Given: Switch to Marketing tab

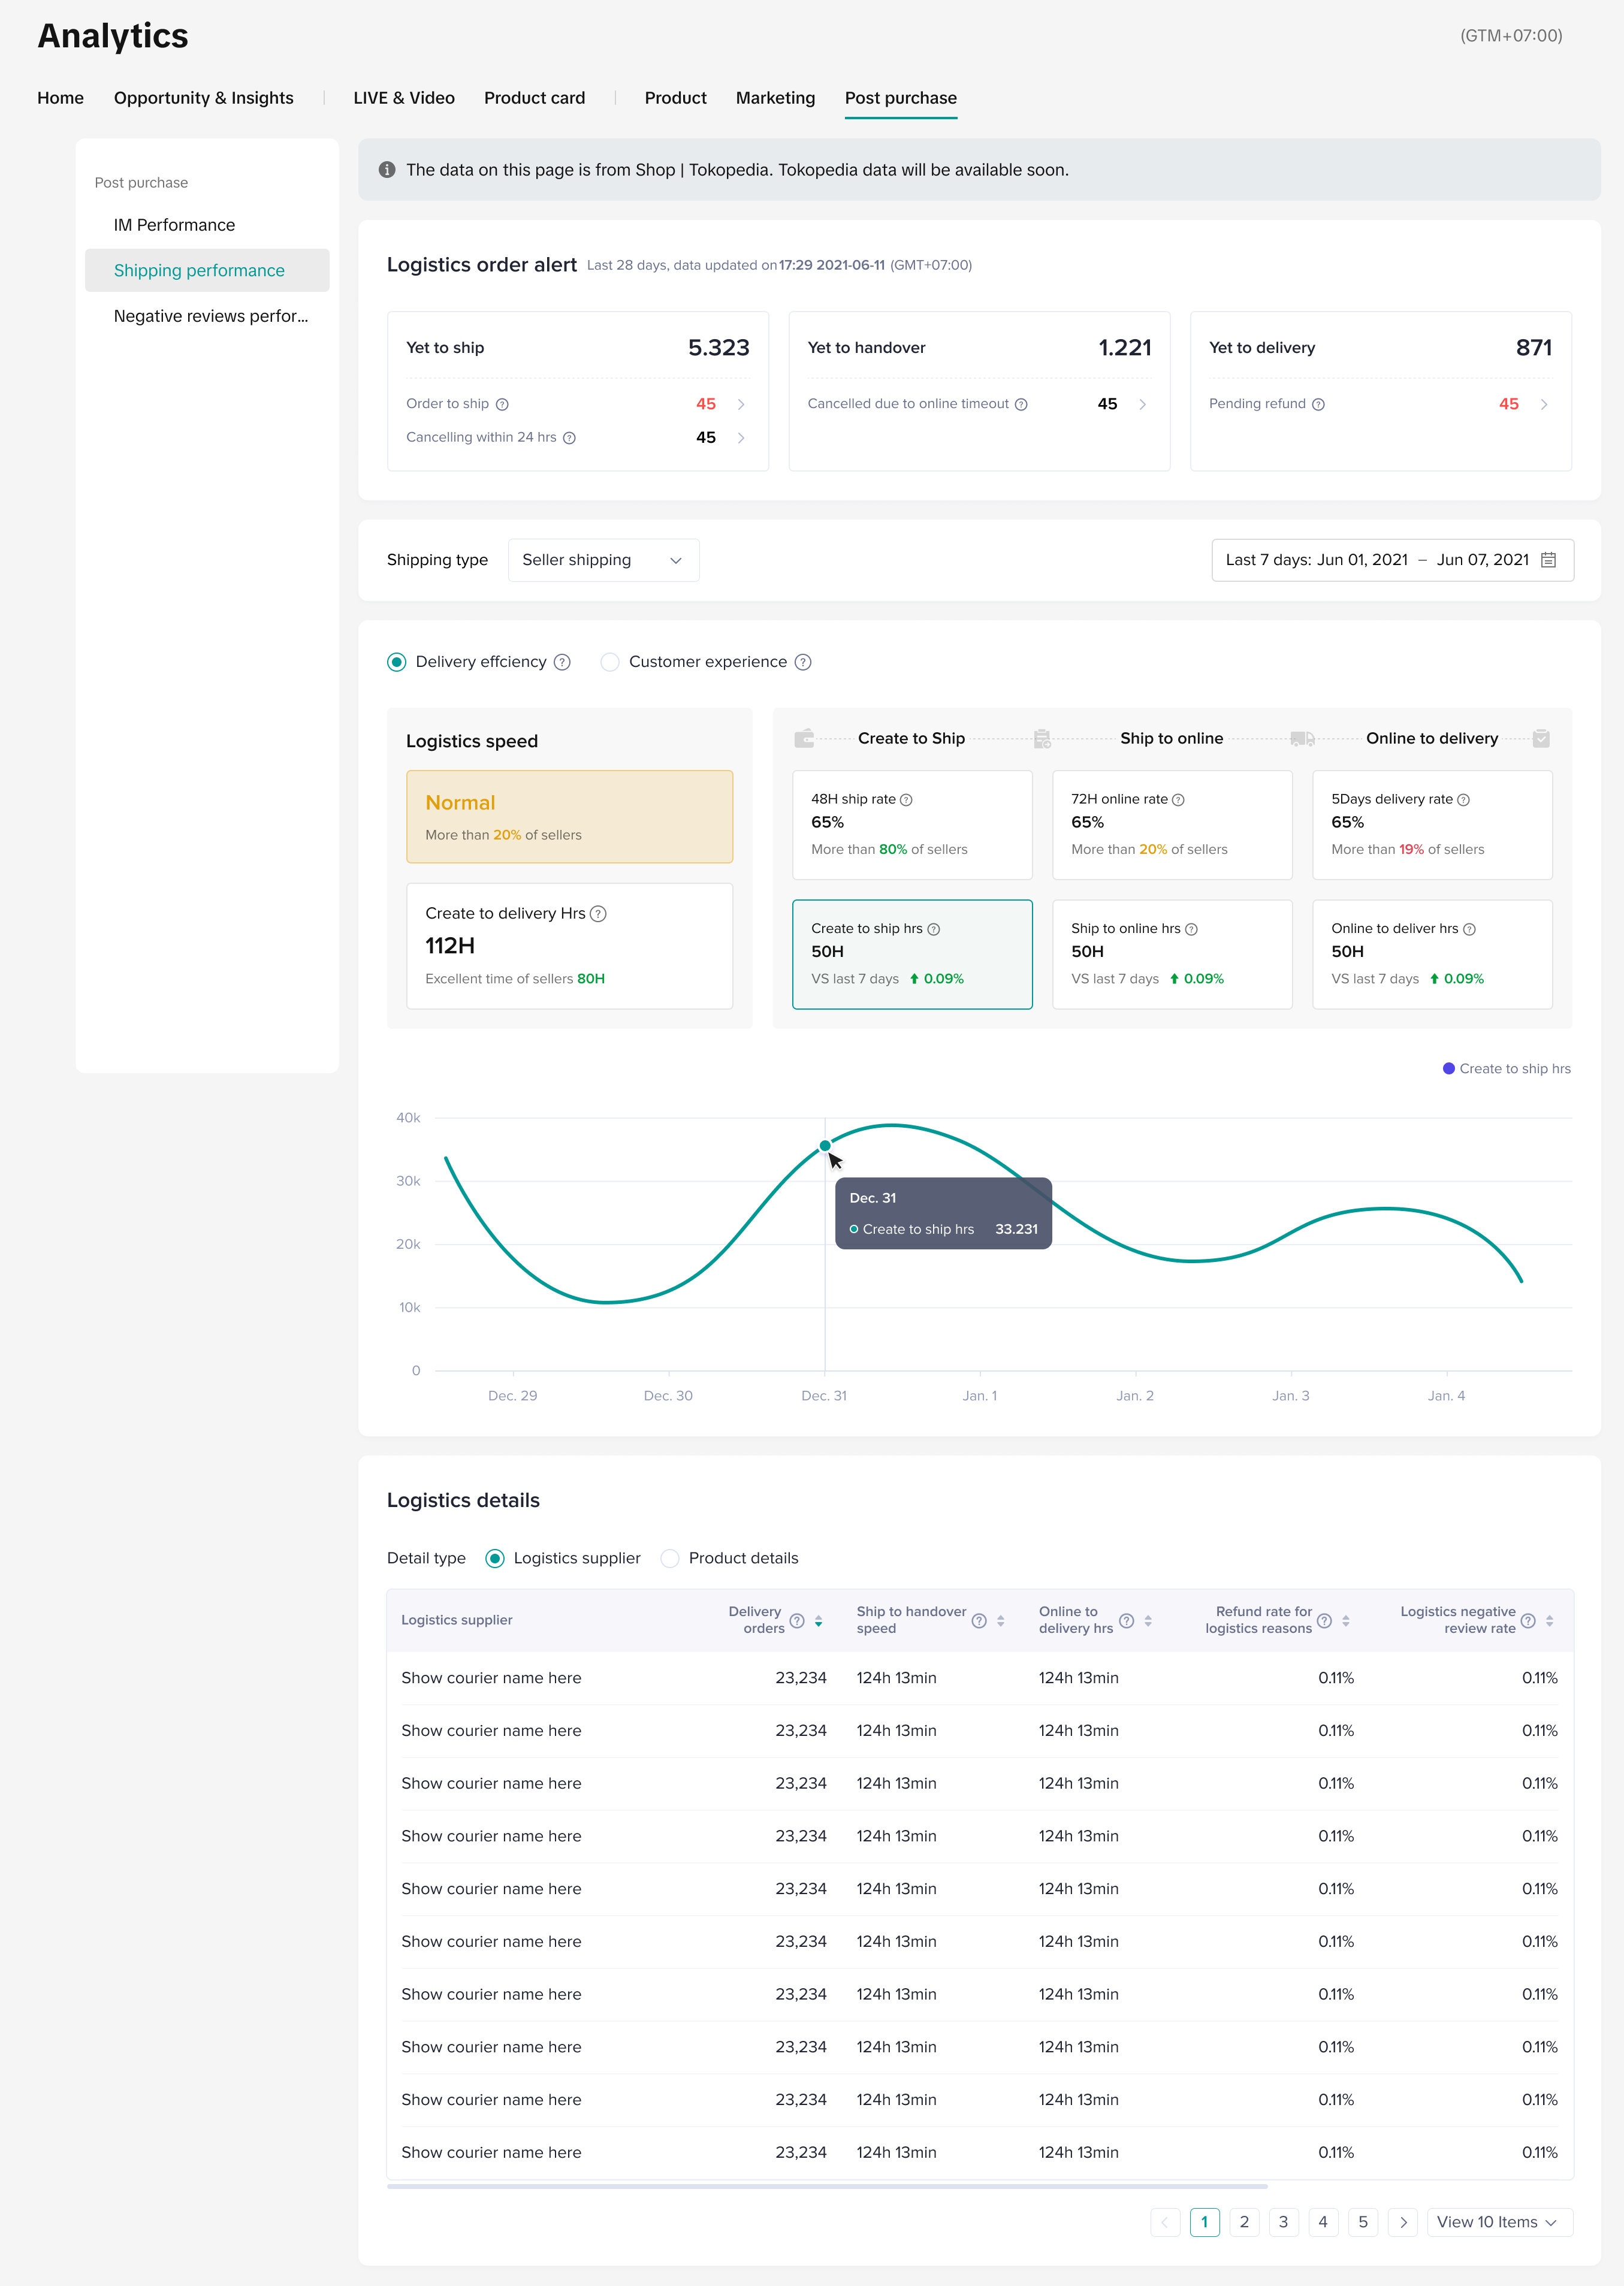Looking at the screenshot, I should (x=775, y=98).
